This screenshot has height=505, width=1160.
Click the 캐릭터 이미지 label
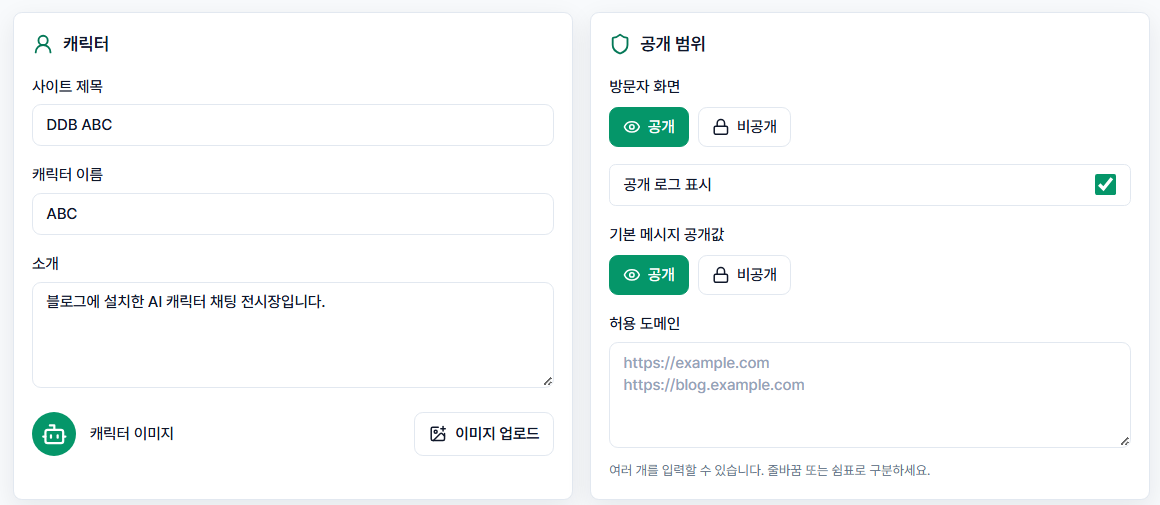pyautogui.click(x=132, y=434)
